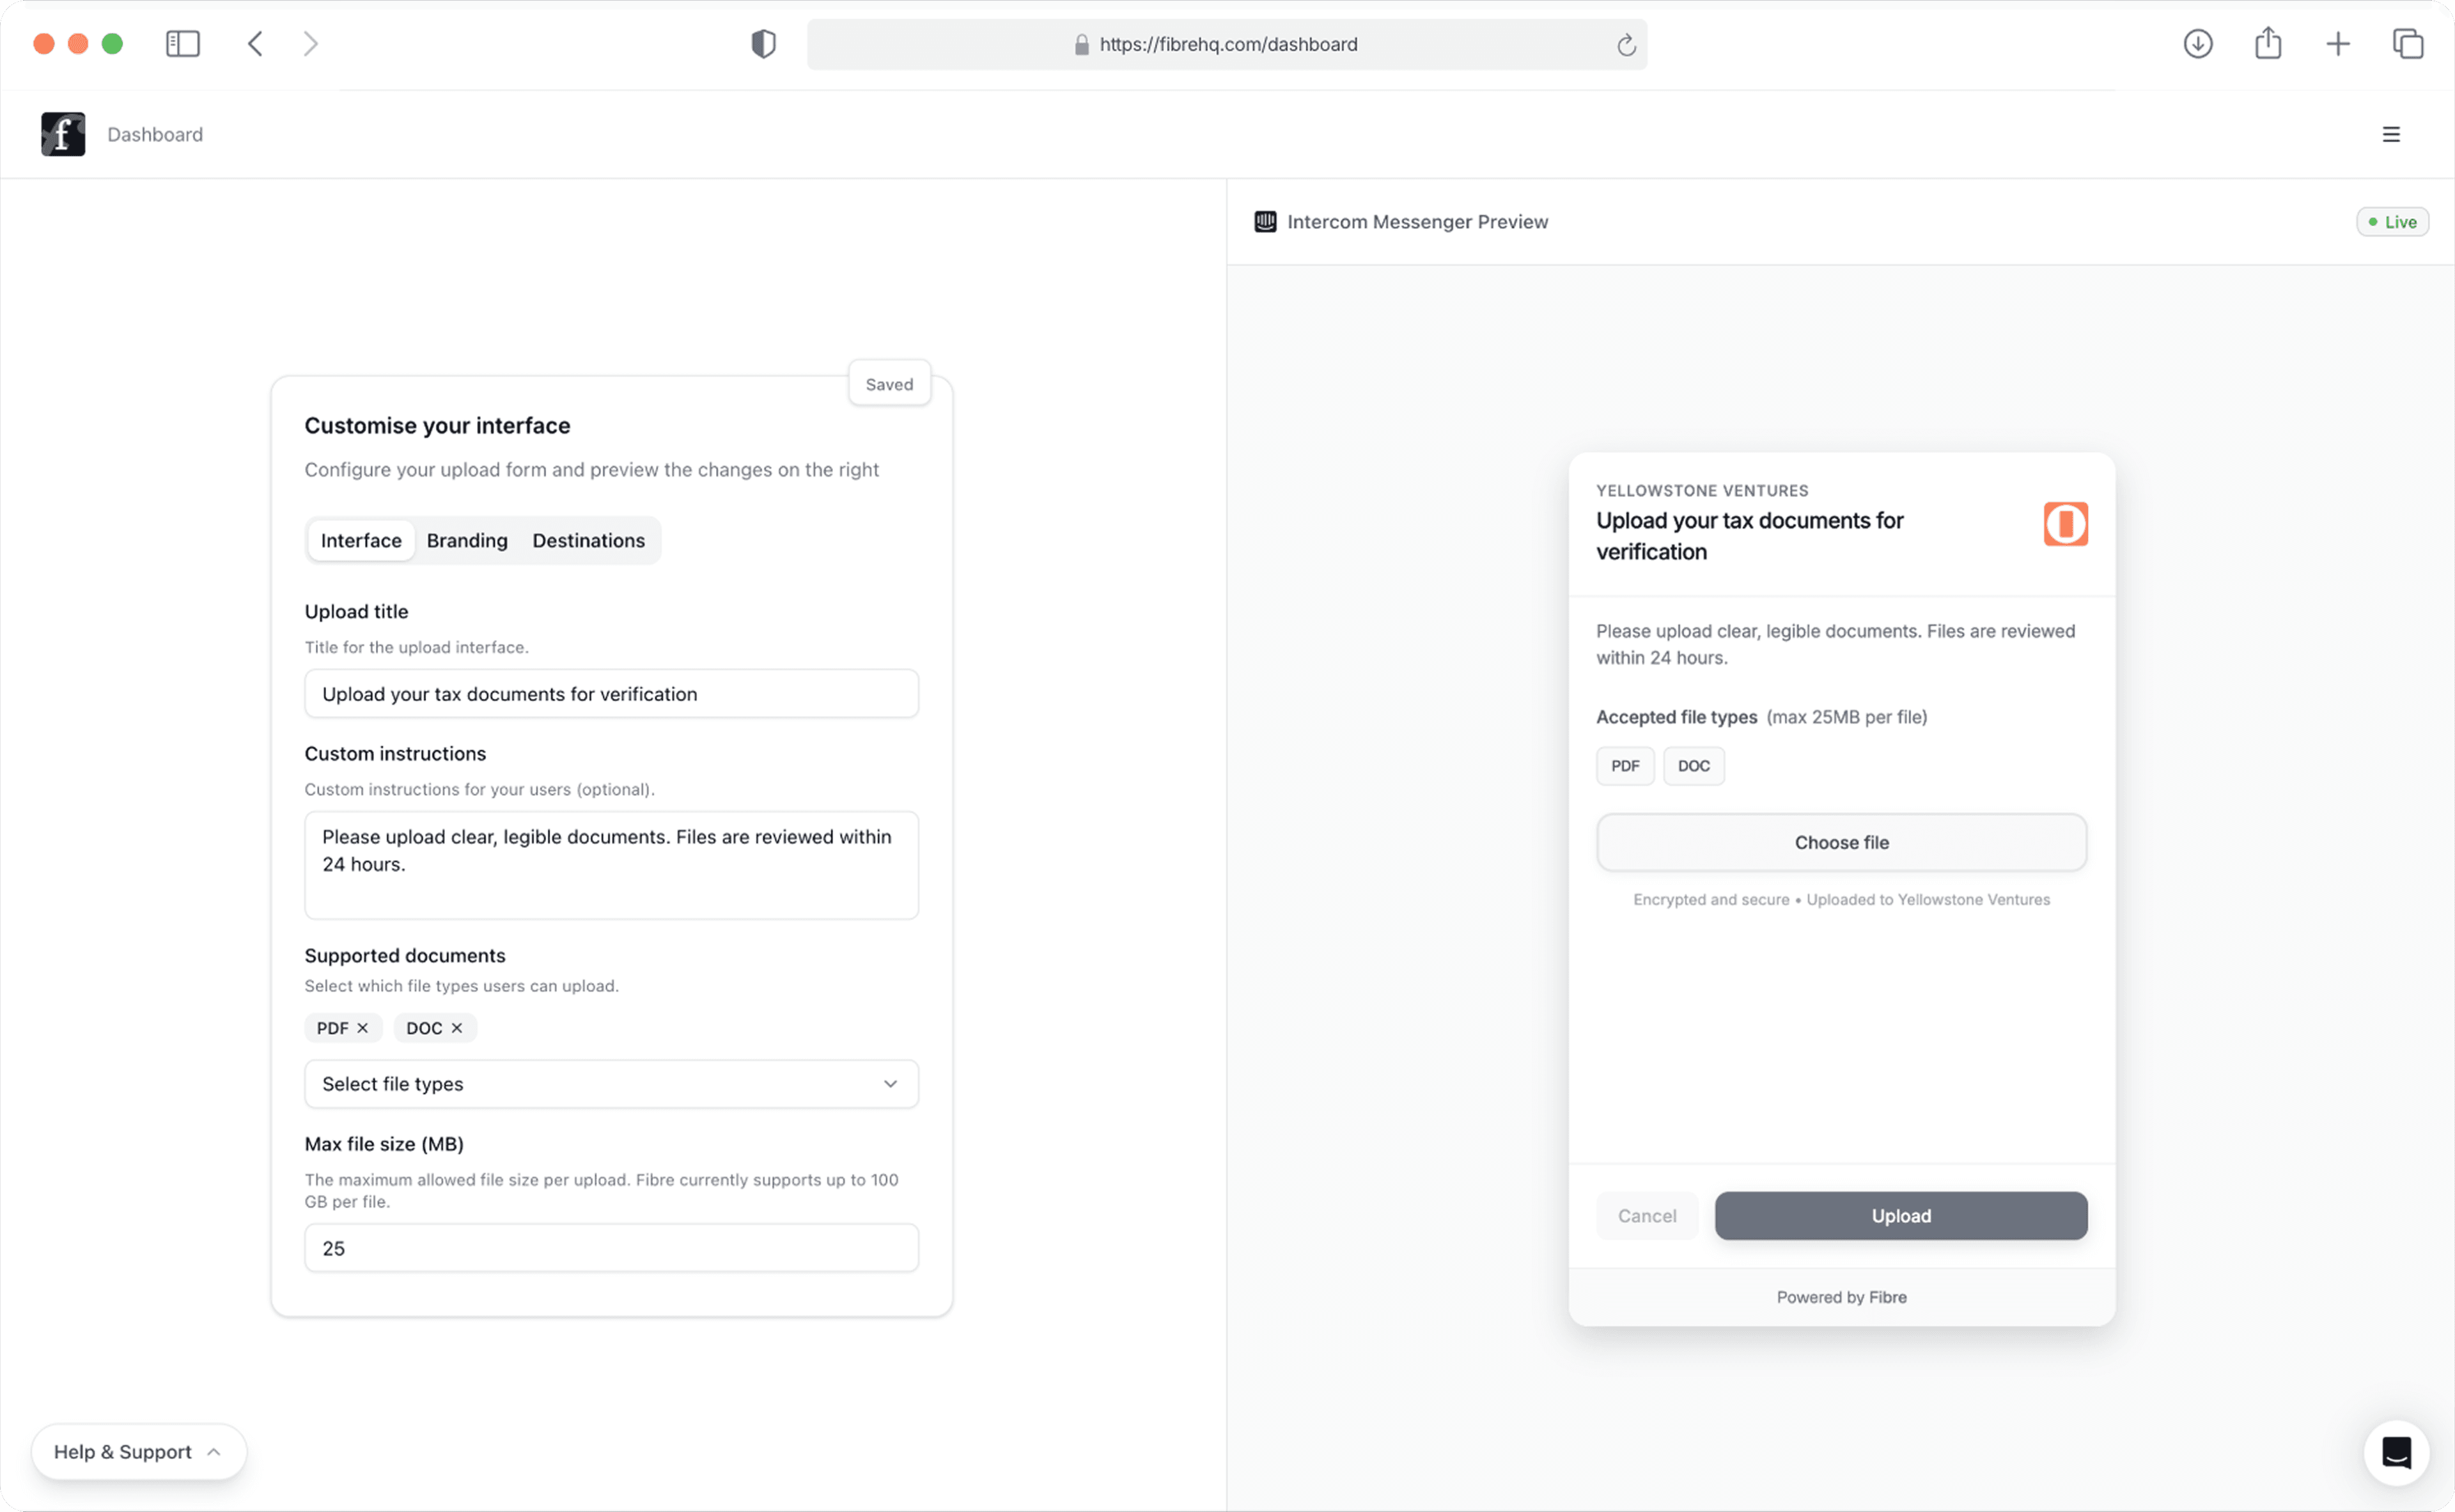Open the Intercom chat launcher bubble
2455x1512 pixels.
click(x=2395, y=1452)
